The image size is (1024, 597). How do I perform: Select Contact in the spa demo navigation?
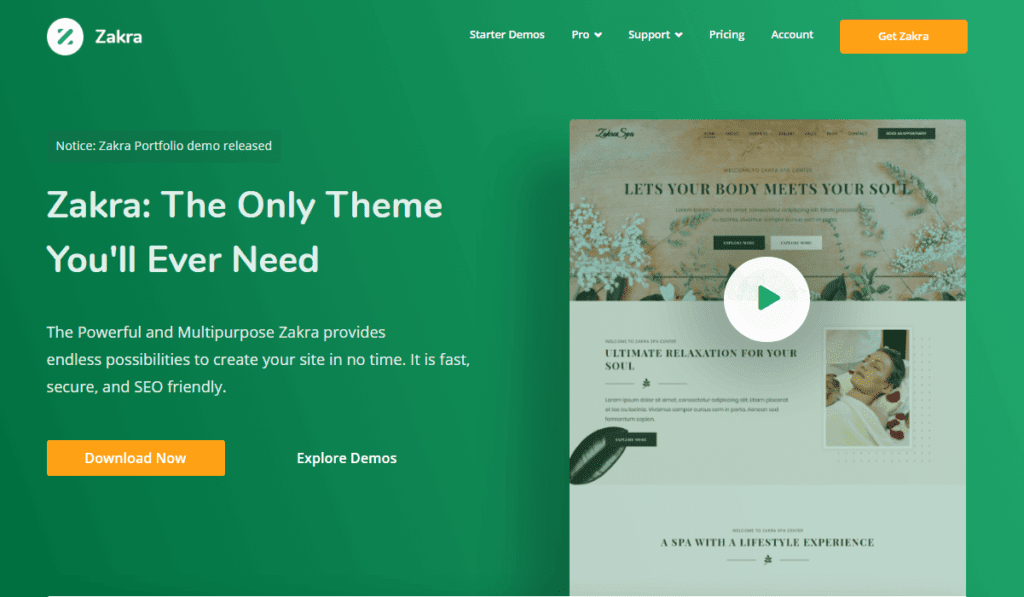[x=857, y=133]
